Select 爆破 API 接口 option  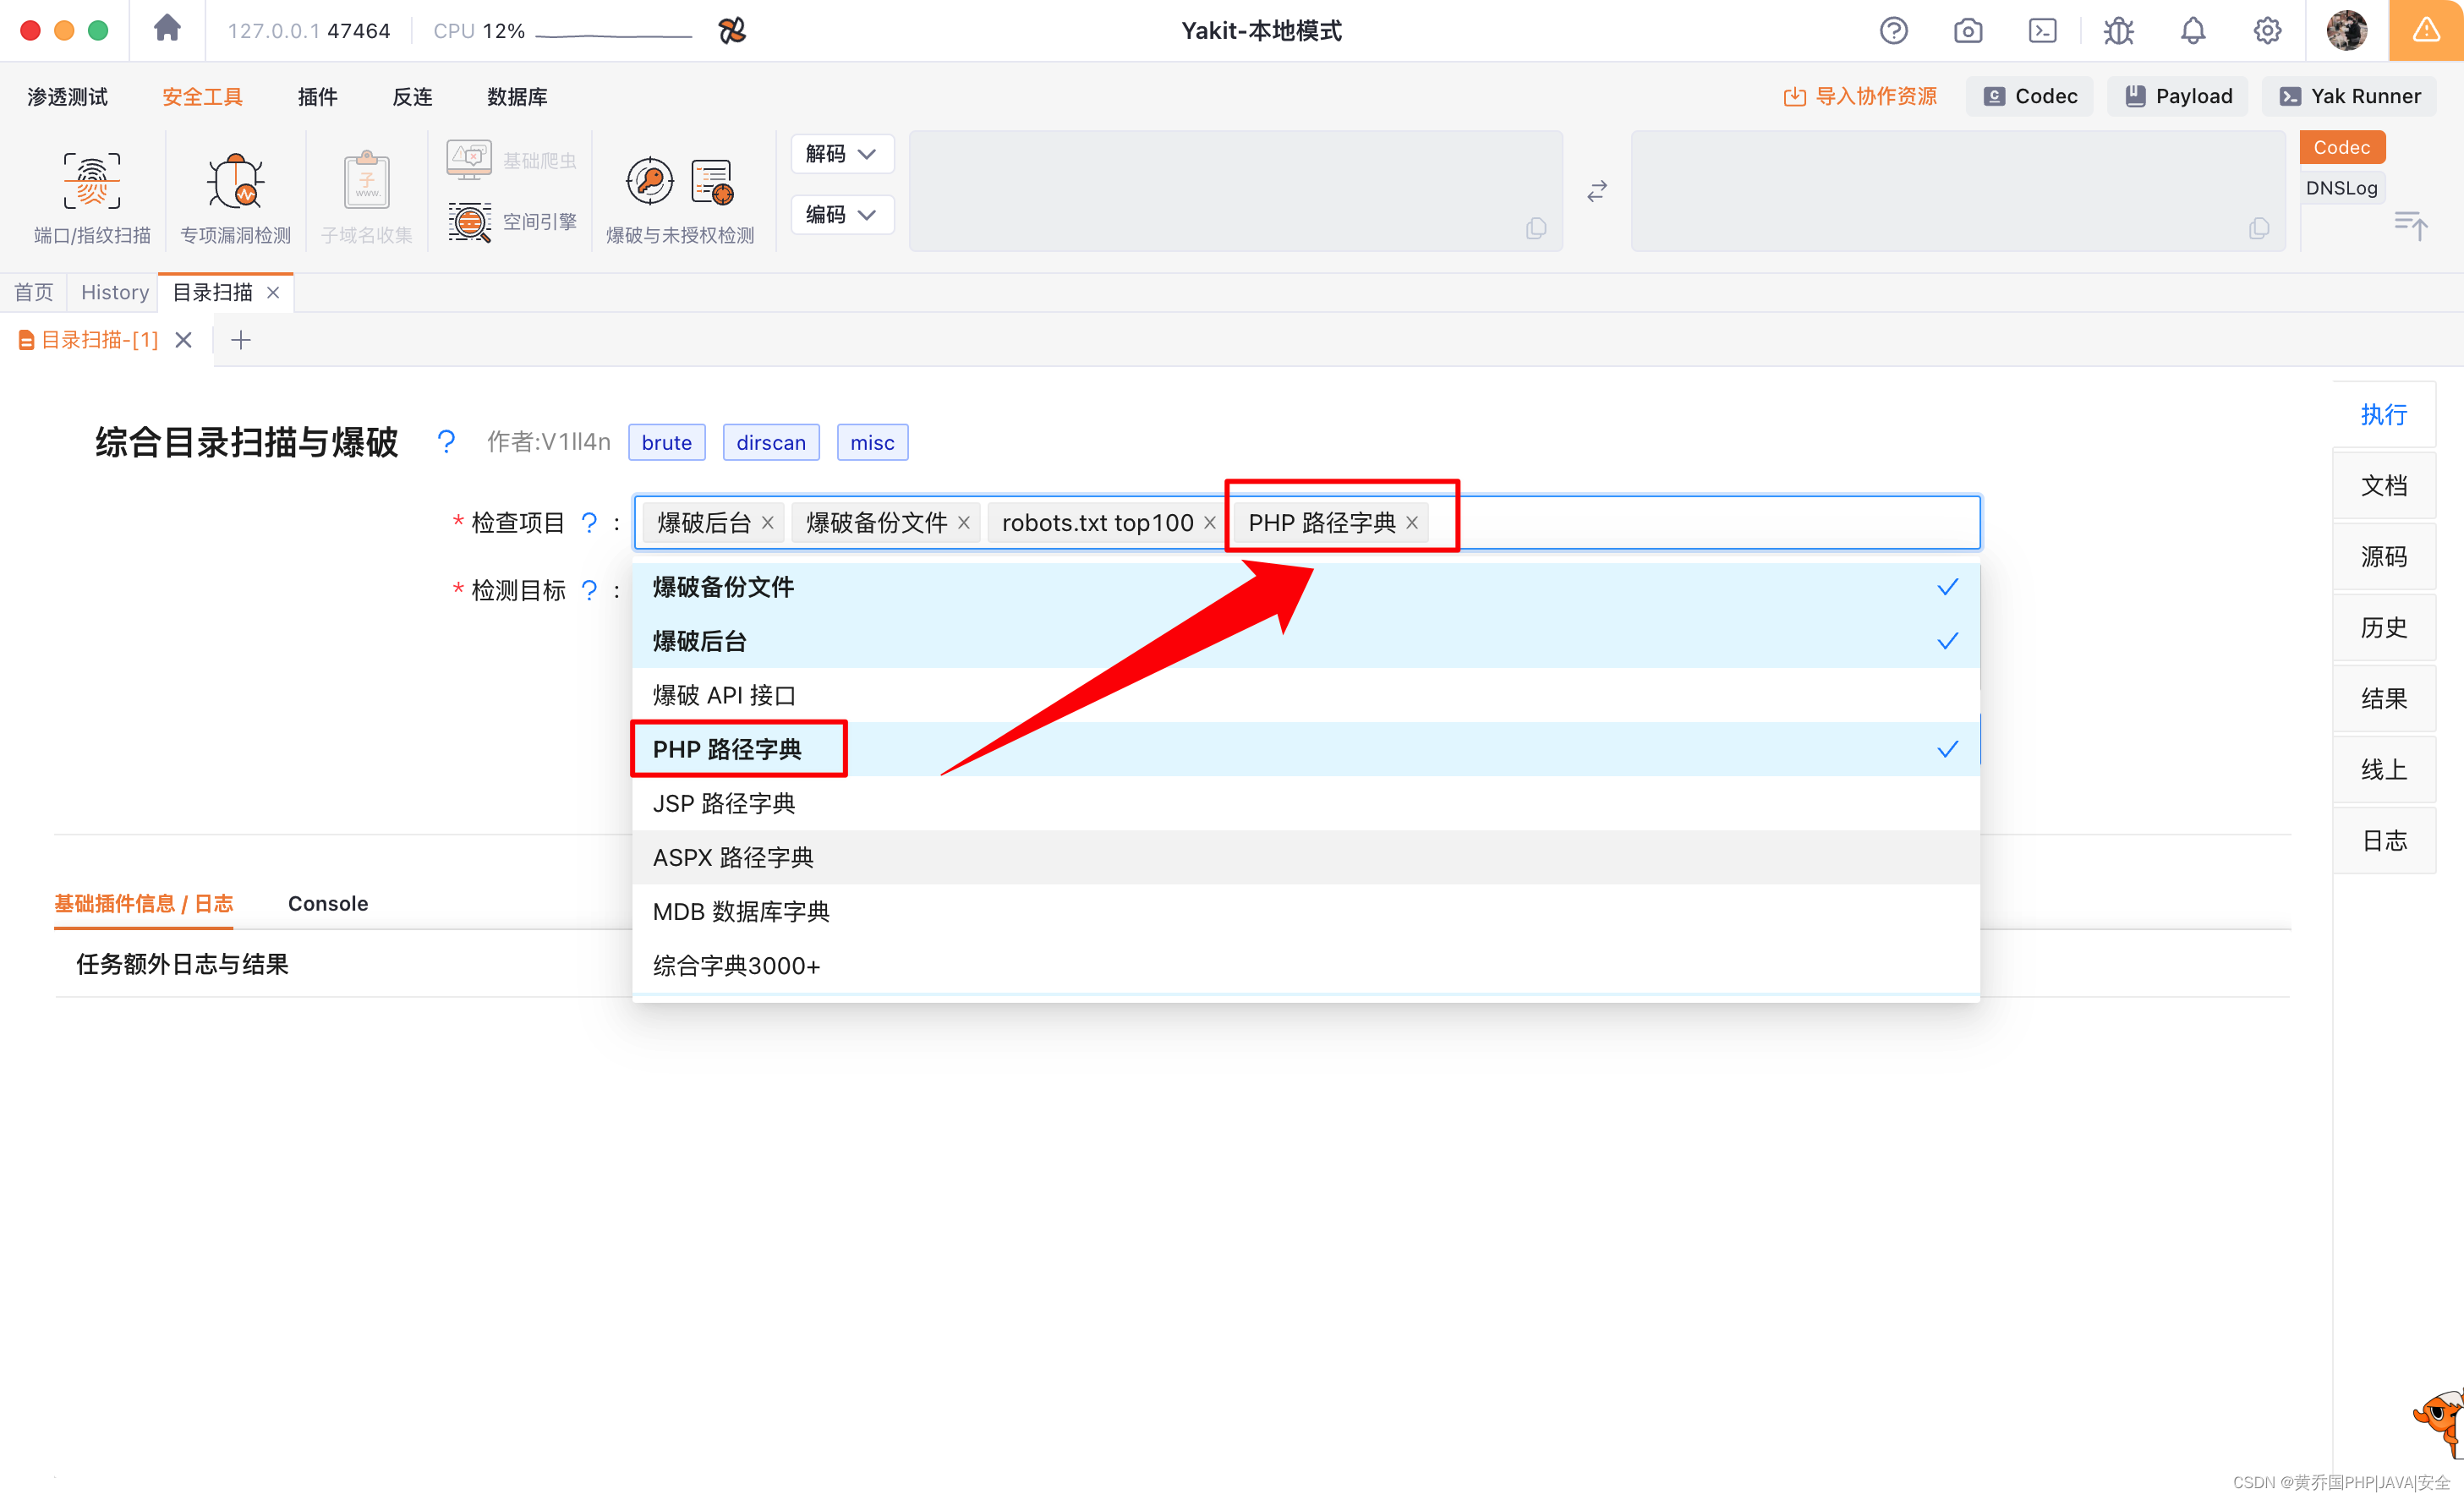coord(1306,695)
